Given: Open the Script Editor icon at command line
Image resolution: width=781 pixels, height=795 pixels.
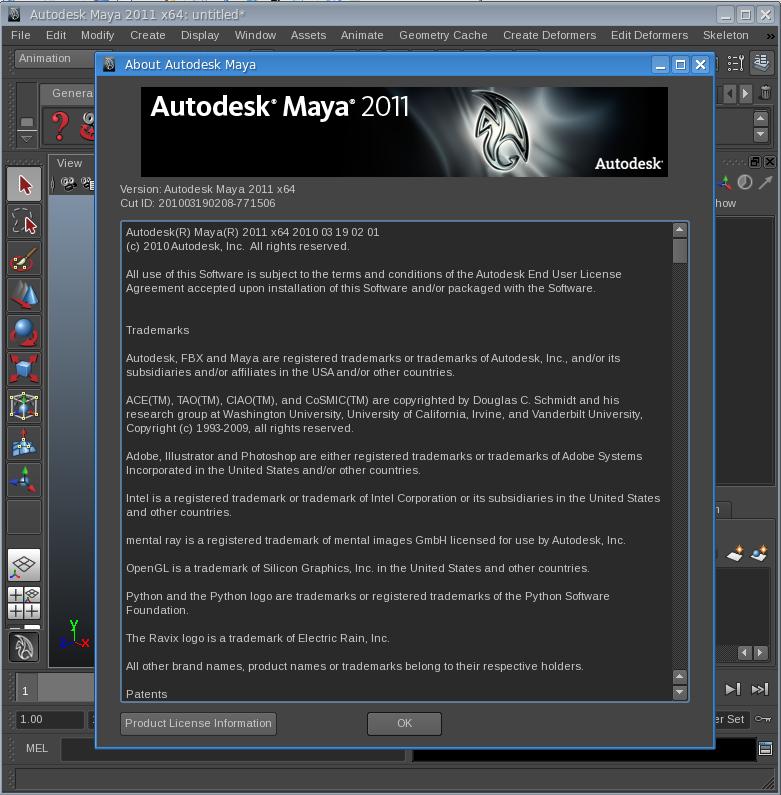Looking at the screenshot, I should pos(765,748).
